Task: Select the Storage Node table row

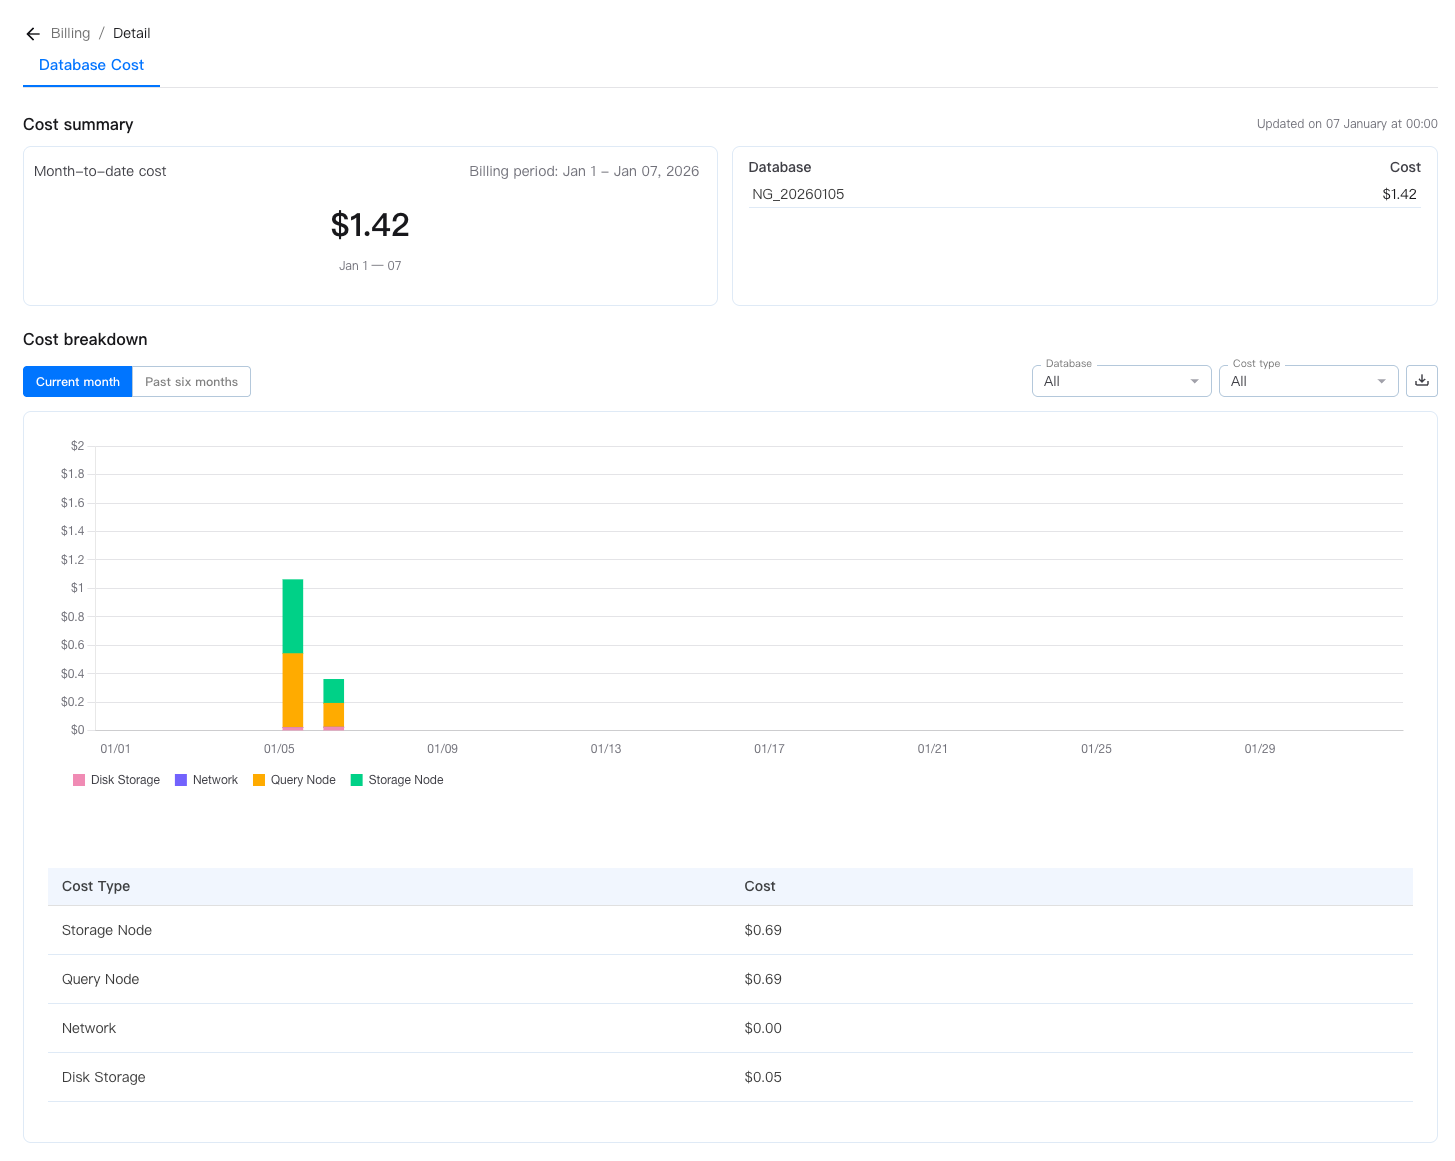Action: pyautogui.click(x=107, y=930)
